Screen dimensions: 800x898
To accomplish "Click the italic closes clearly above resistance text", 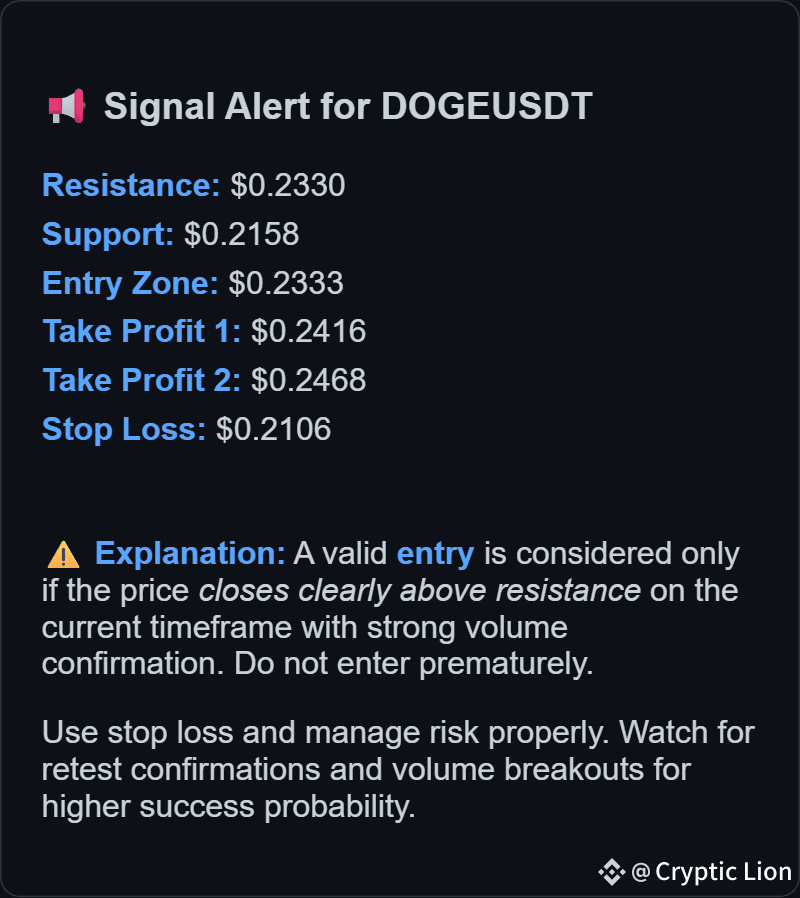I will click(x=420, y=590).
